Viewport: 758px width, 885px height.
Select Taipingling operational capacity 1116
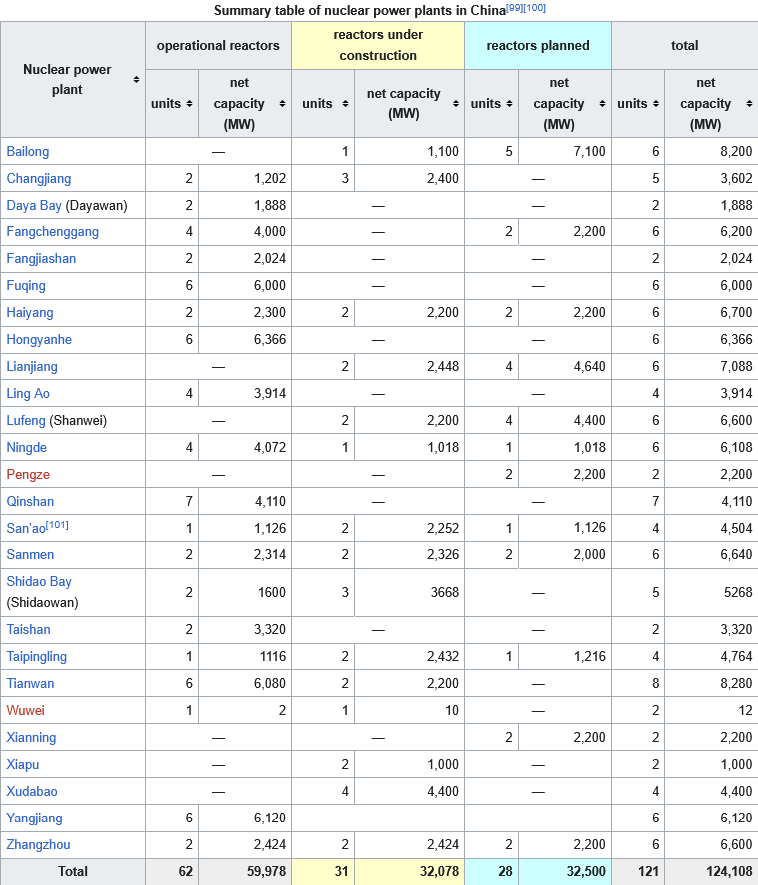pyautogui.click(x=272, y=656)
